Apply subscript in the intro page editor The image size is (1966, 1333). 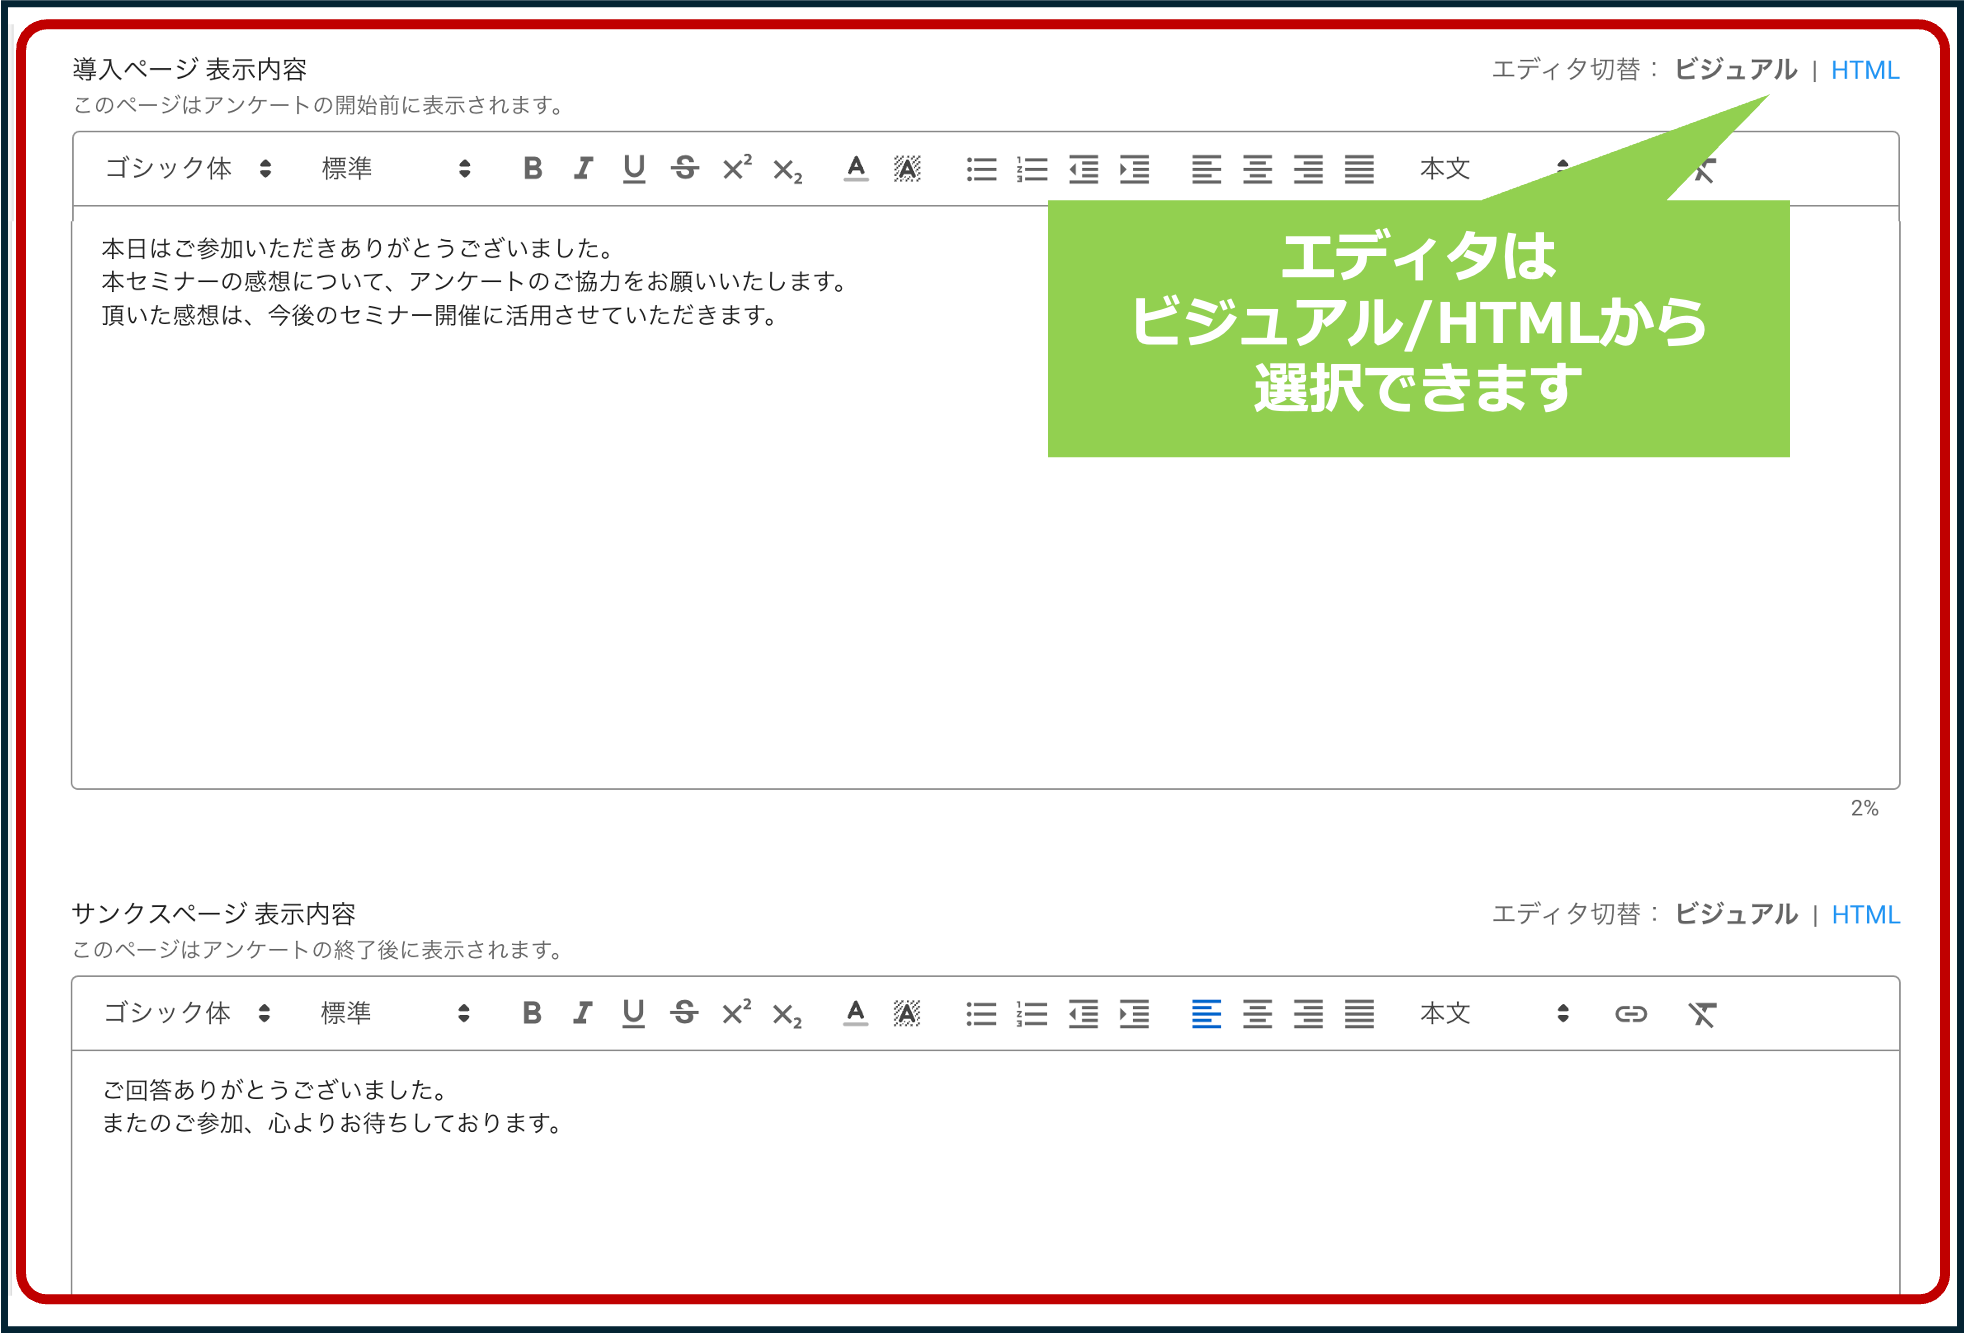point(788,171)
